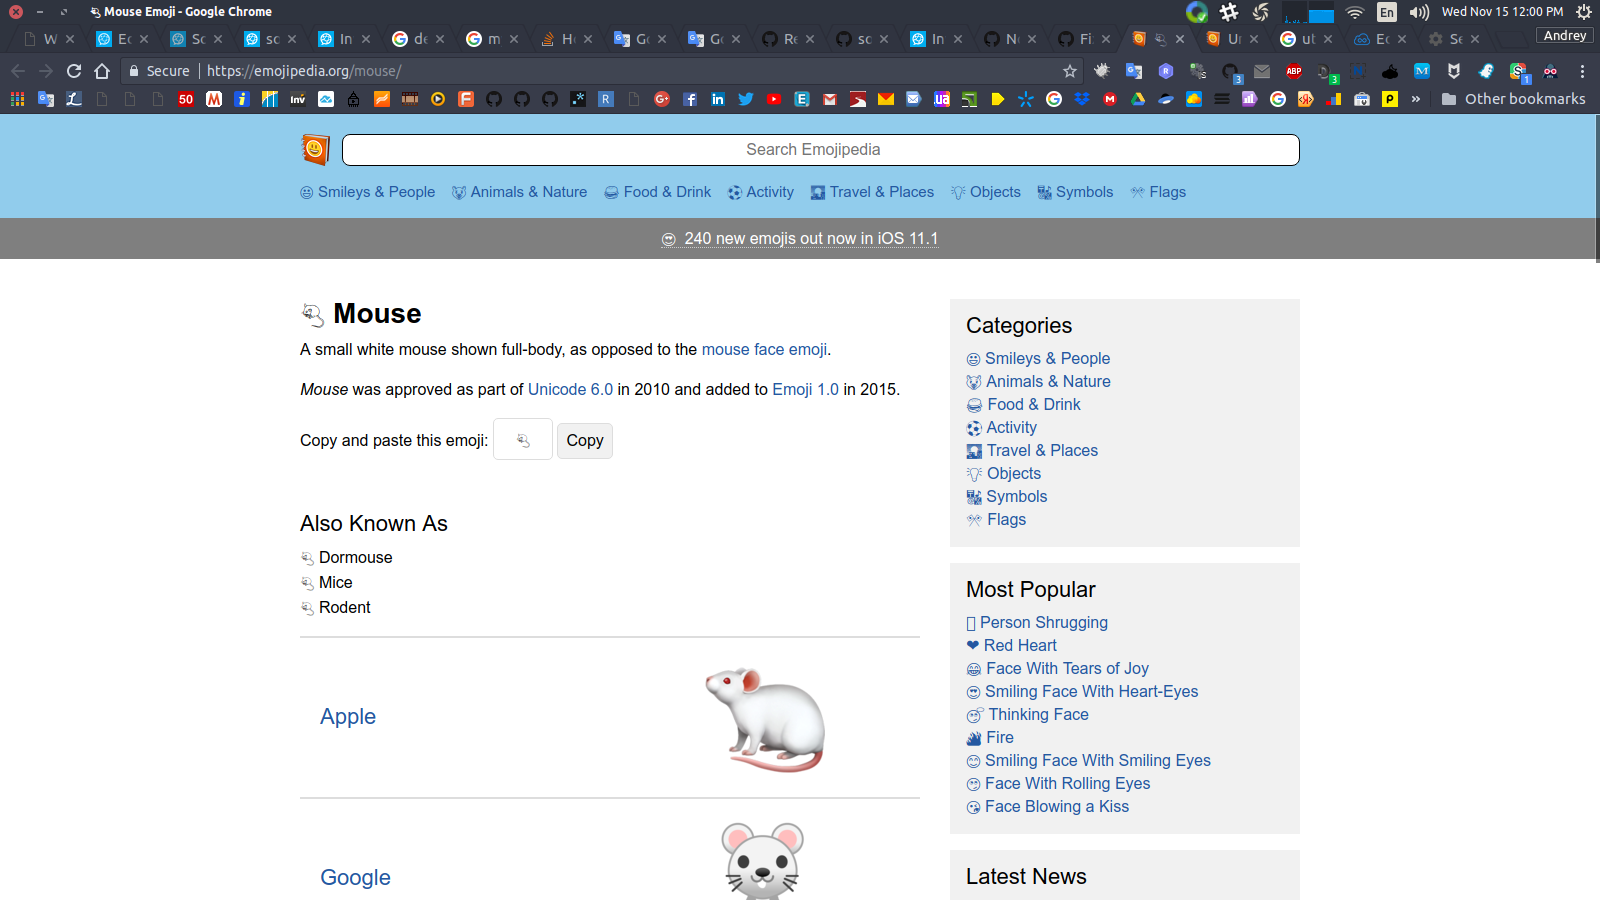The width and height of the screenshot is (1600, 900).
Task: Click the LinkedIn bookmark icon
Action: point(718,99)
